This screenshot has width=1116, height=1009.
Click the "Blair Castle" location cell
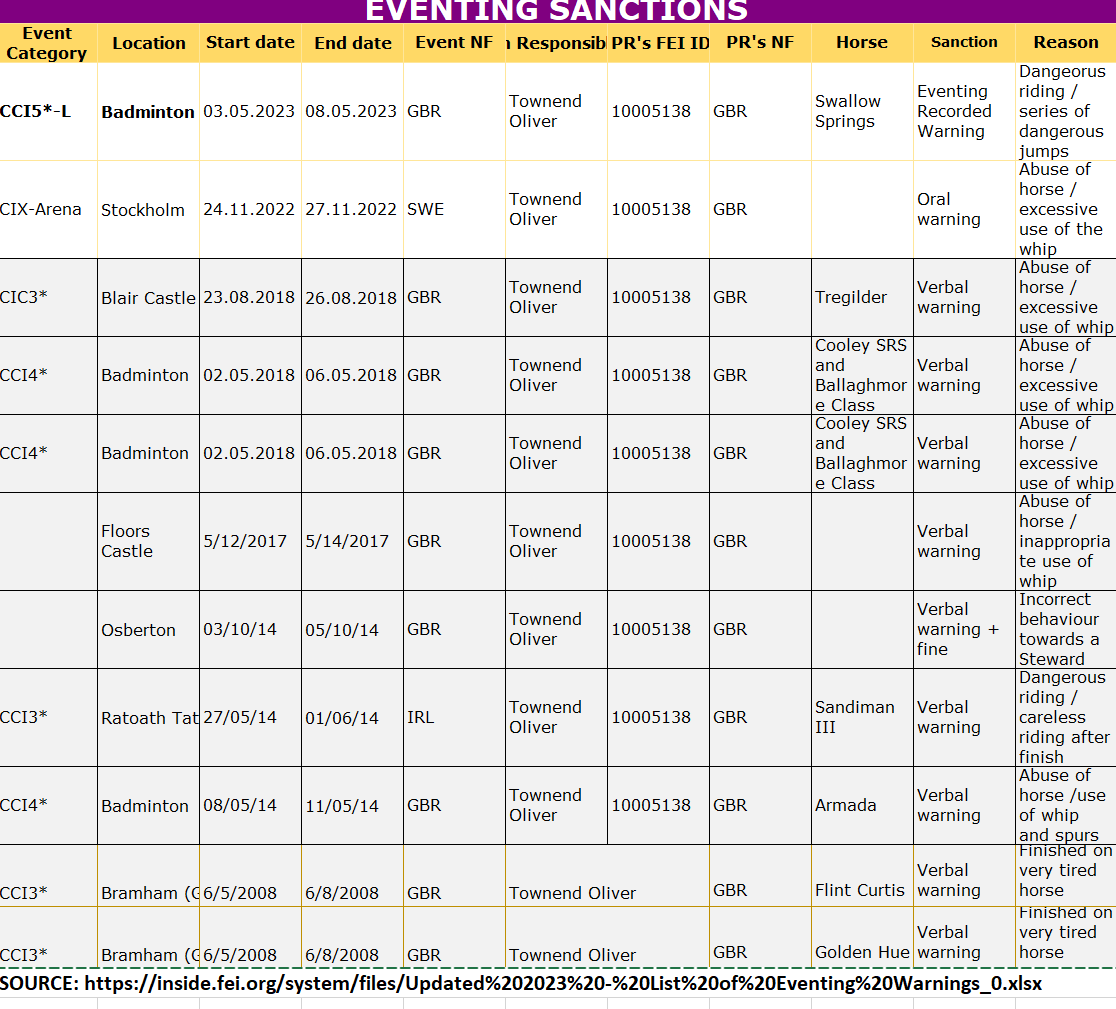(149, 297)
